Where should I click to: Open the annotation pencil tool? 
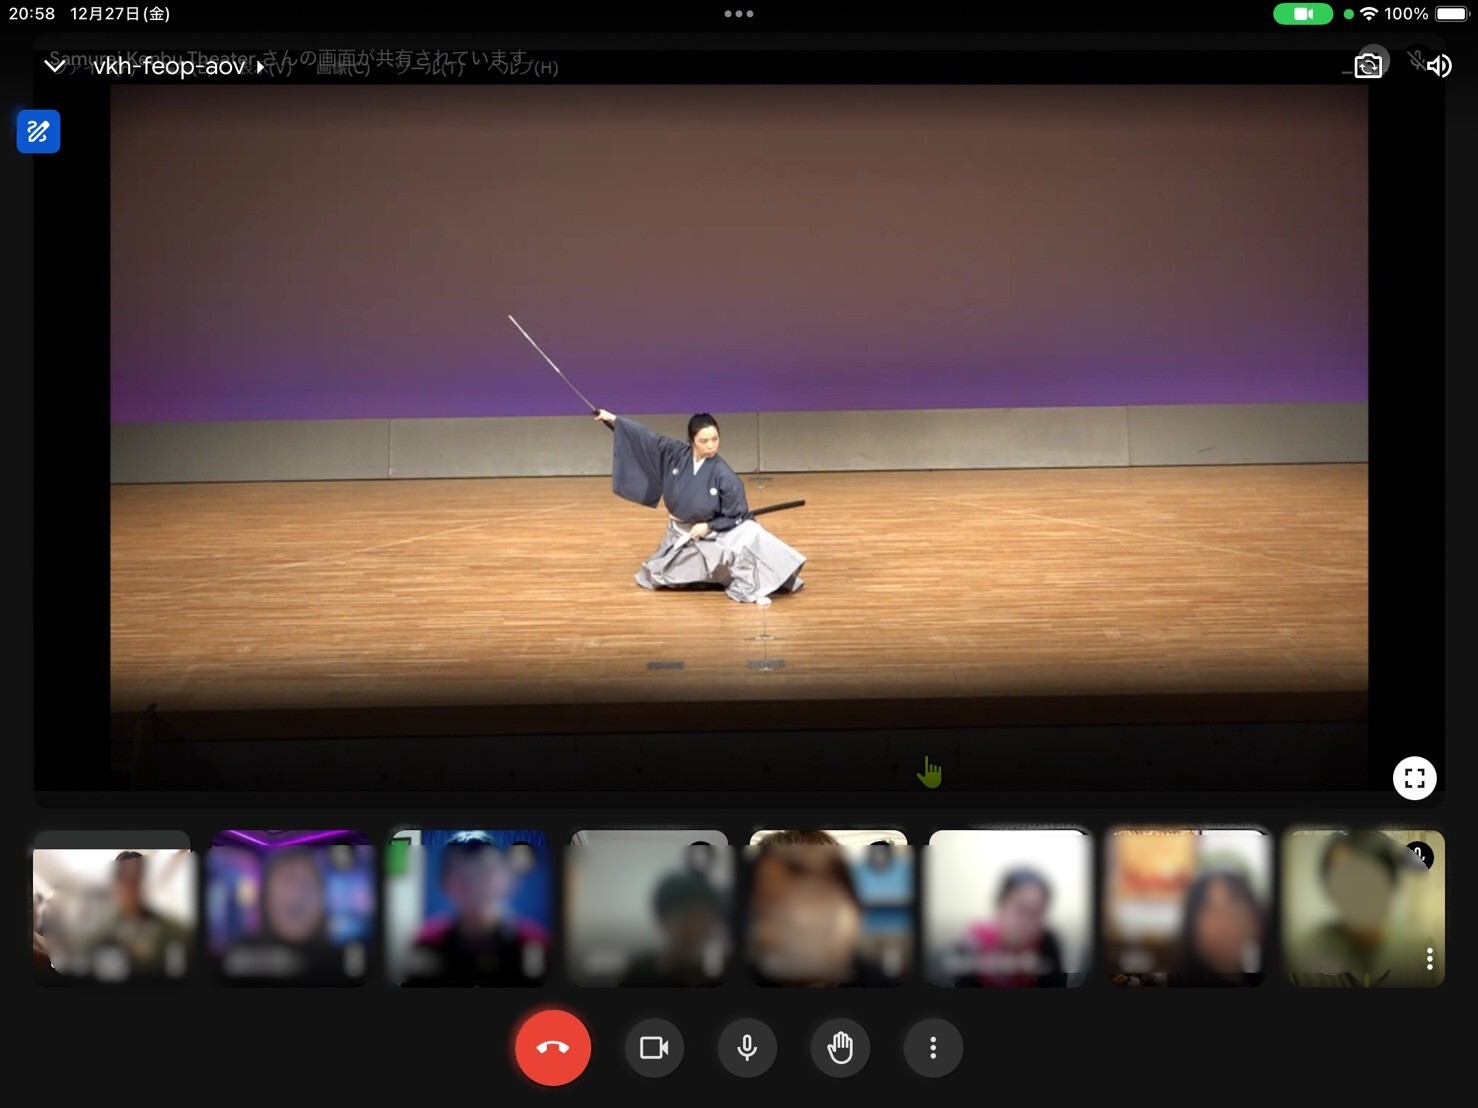(x=38, y=132)
